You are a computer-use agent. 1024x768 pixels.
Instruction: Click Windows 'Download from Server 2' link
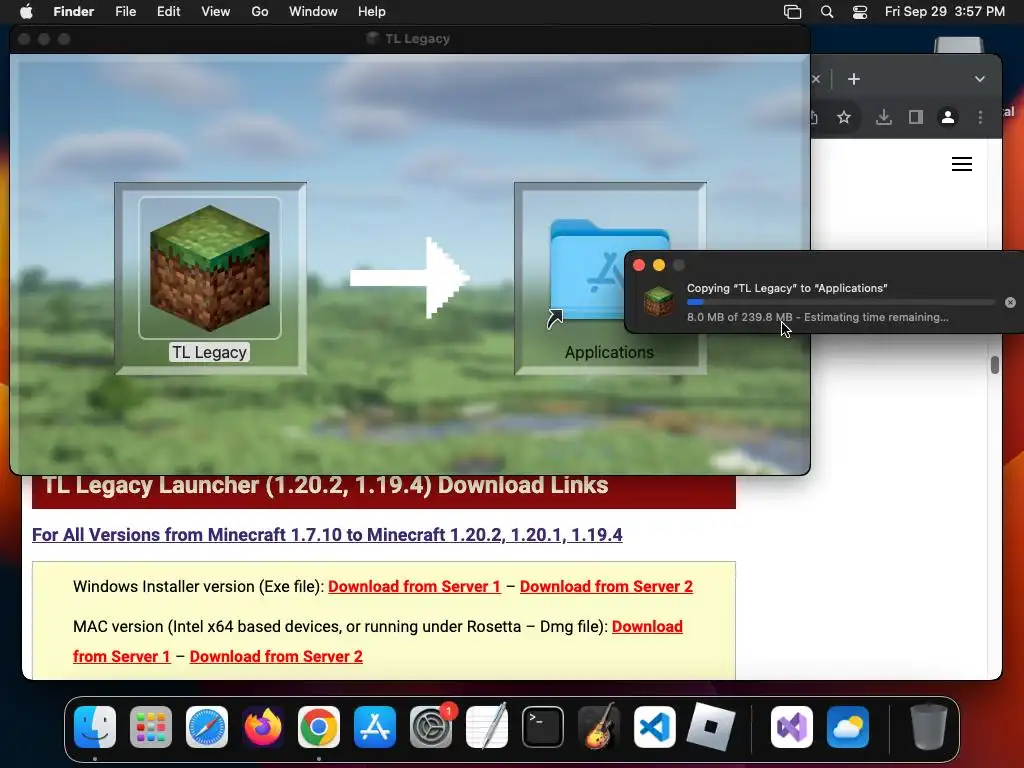click(606, 586)
